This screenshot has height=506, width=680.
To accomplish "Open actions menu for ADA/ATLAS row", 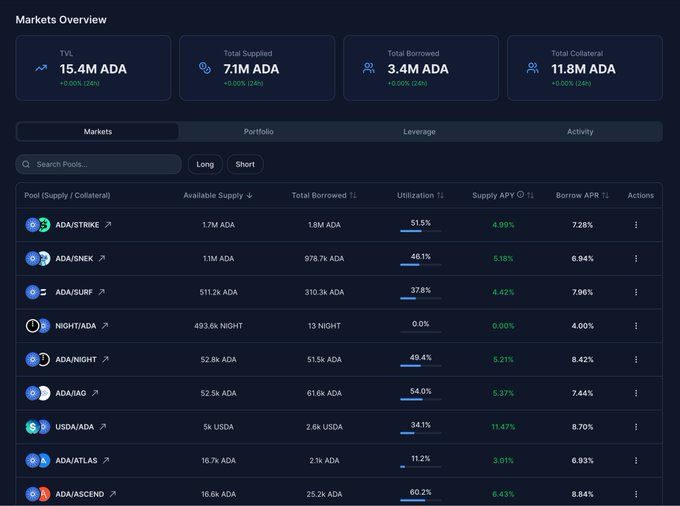I will (x=636, y=460).
